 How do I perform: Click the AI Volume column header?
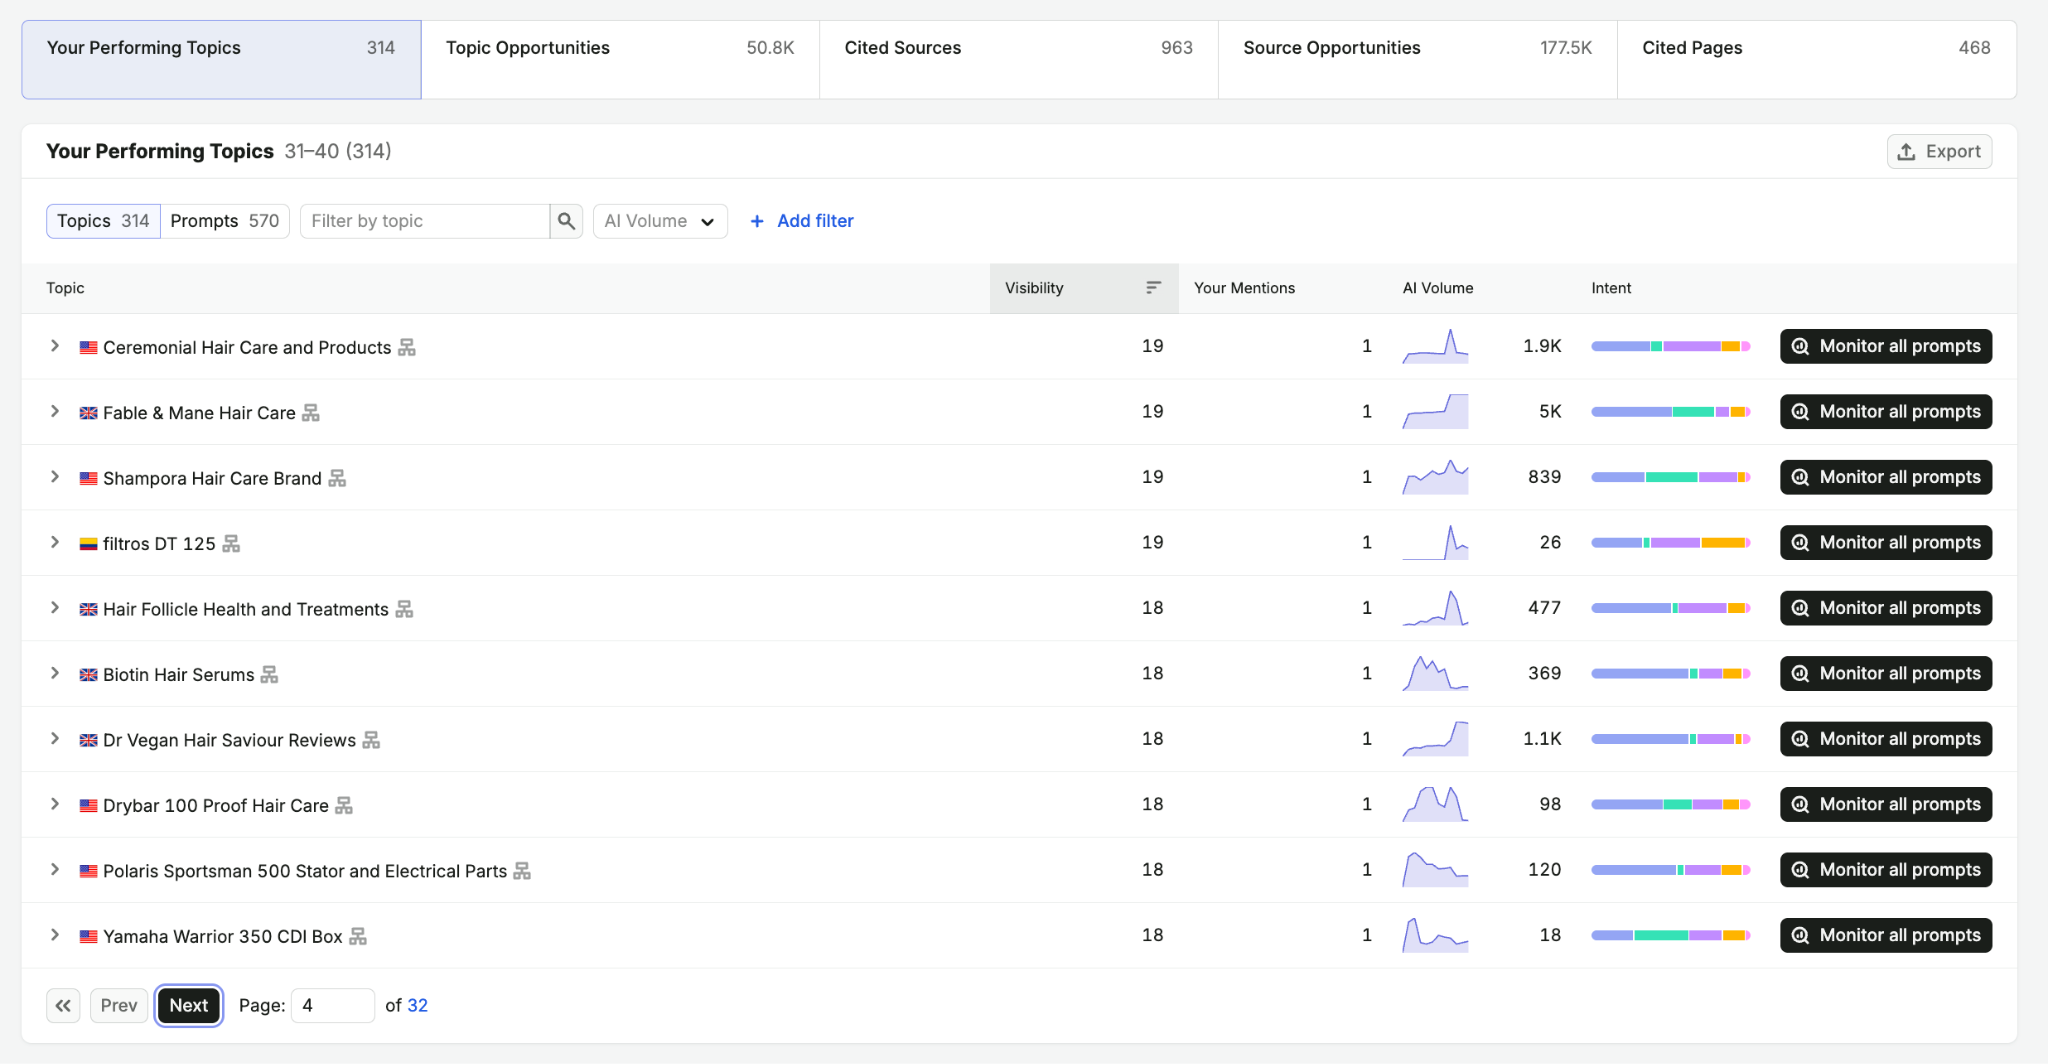pos(1438,288)
